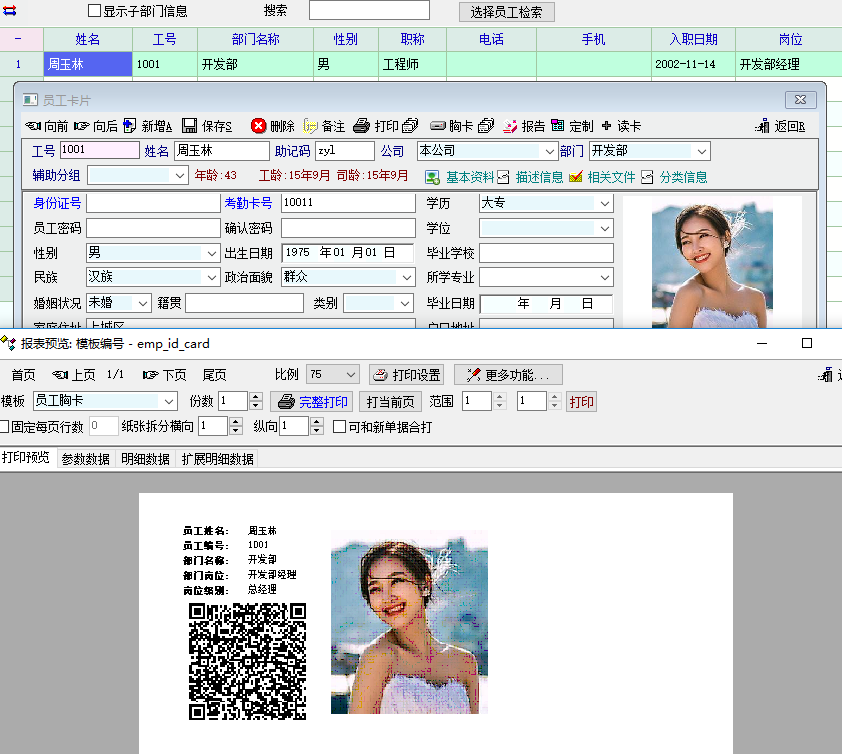Screen dimensions: 842x754
Task: Expand the 模板 dropdown showing 员工胸卡
Action: [168, 402]
